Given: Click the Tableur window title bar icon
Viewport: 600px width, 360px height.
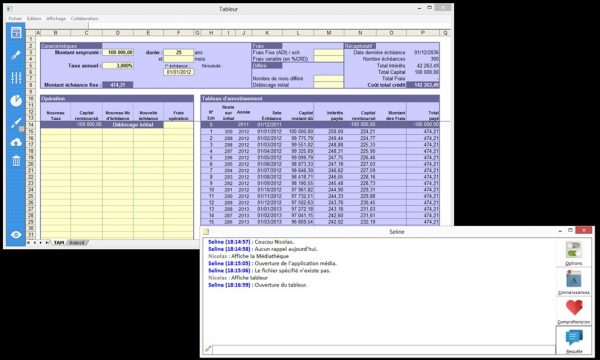Looking at the screenshot, I should coord(10,8).
